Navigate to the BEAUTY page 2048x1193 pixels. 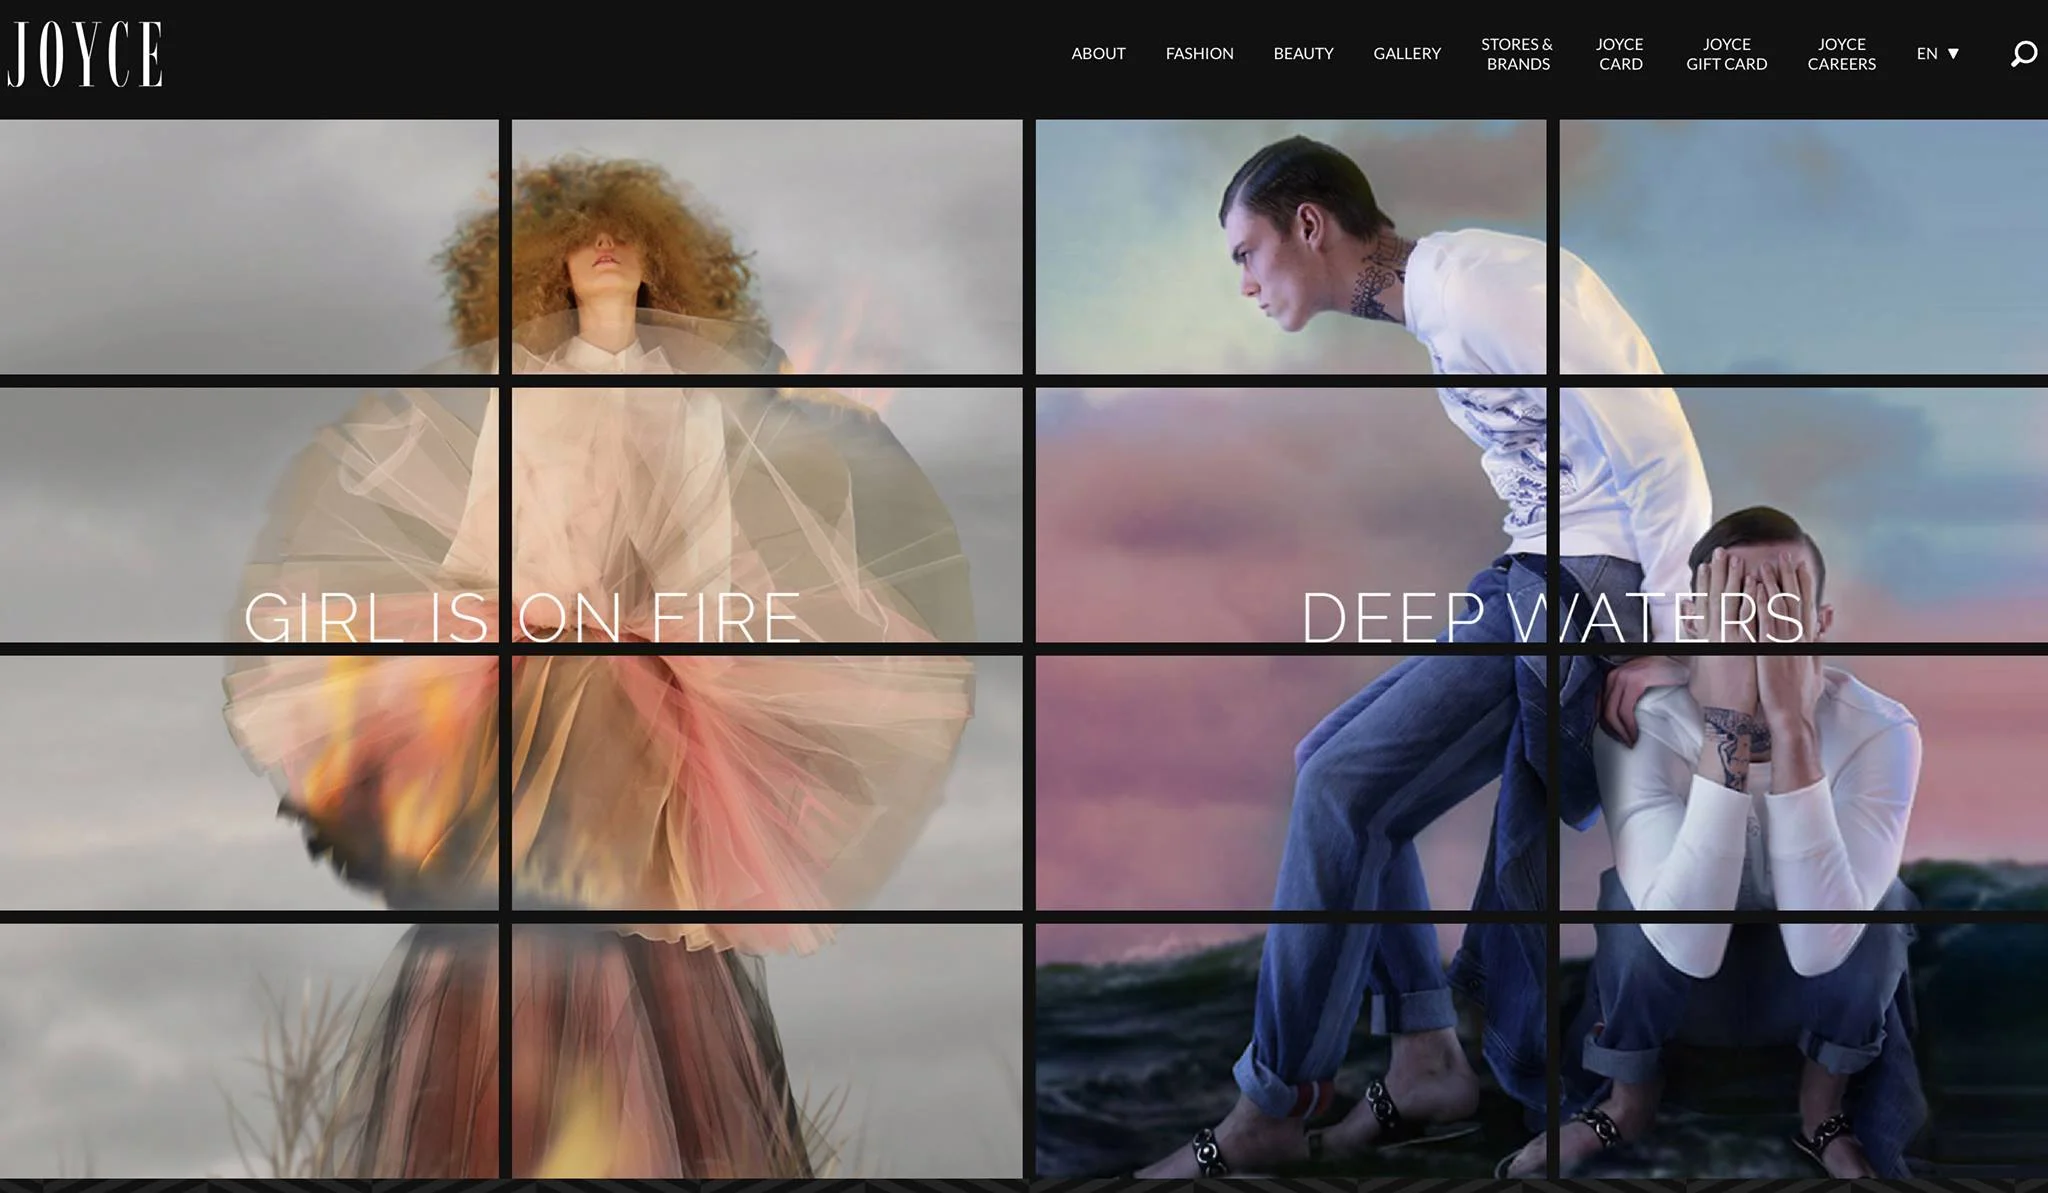[1303, 54]
